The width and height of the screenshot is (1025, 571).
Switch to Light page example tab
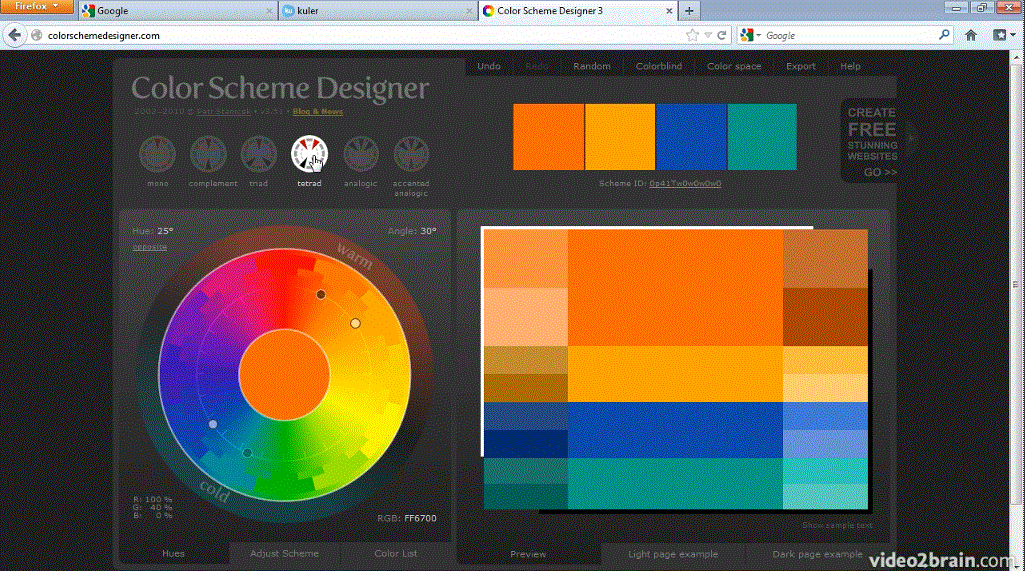tap(673, 553)
